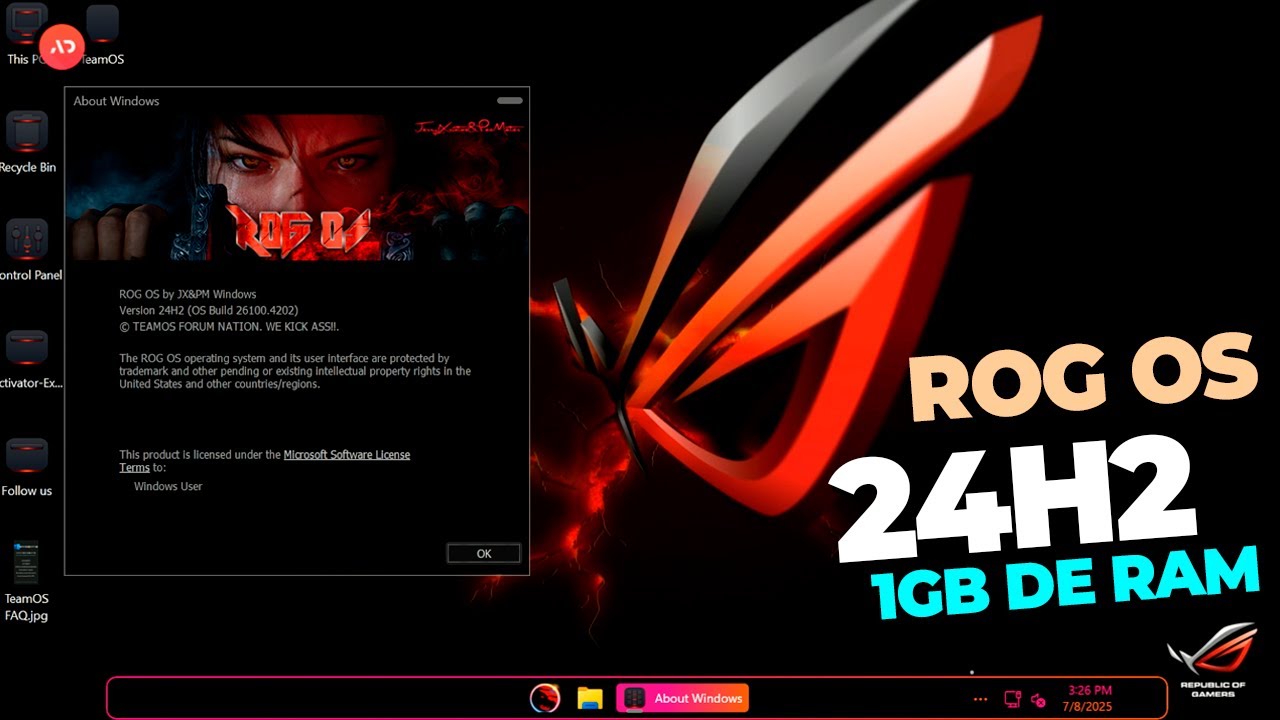Unmute the speaker in the system tray
Viewport: 1280px width, 720px height.
[1040, 700]
